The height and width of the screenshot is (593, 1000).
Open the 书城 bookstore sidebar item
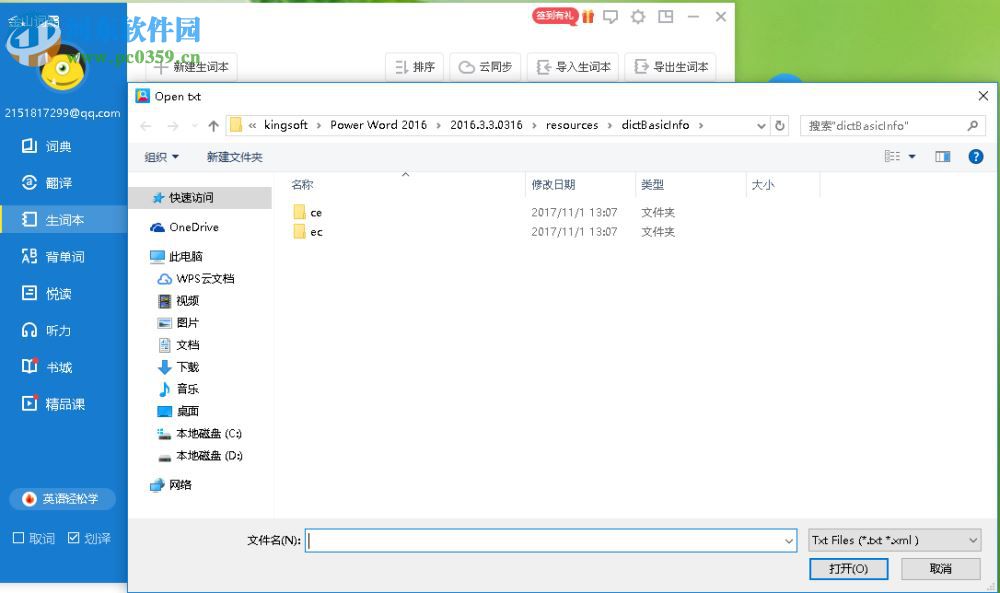(x=48, y=367)
